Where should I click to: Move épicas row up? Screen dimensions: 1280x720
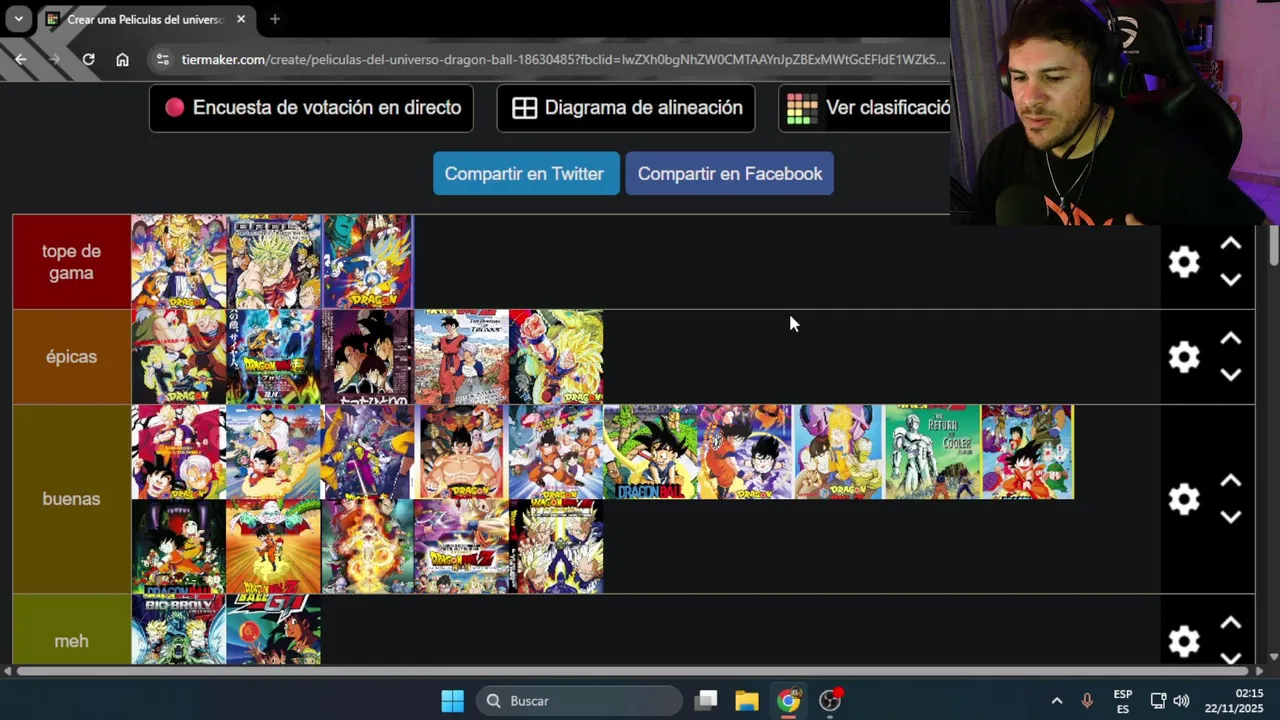click(1231, 339)
